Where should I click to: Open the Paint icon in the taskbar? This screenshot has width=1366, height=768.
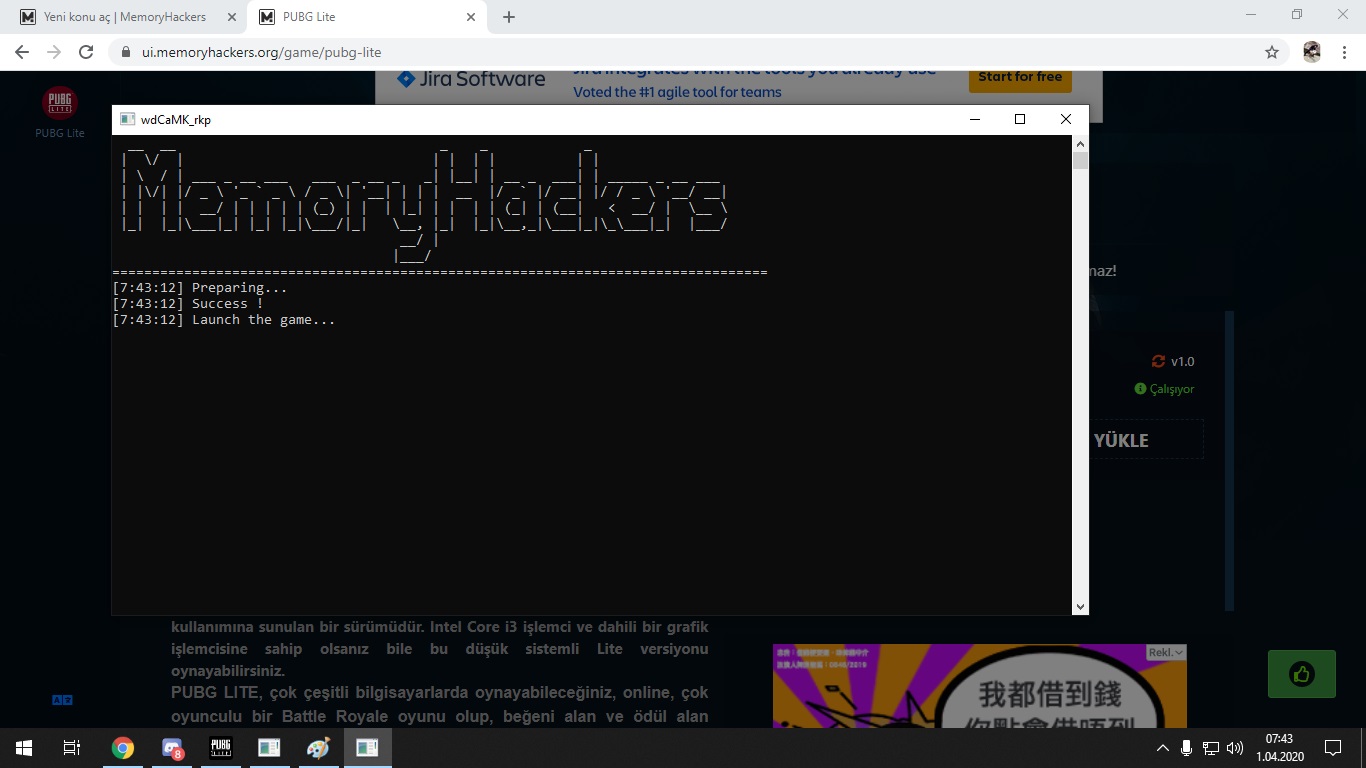coord(318,748)
